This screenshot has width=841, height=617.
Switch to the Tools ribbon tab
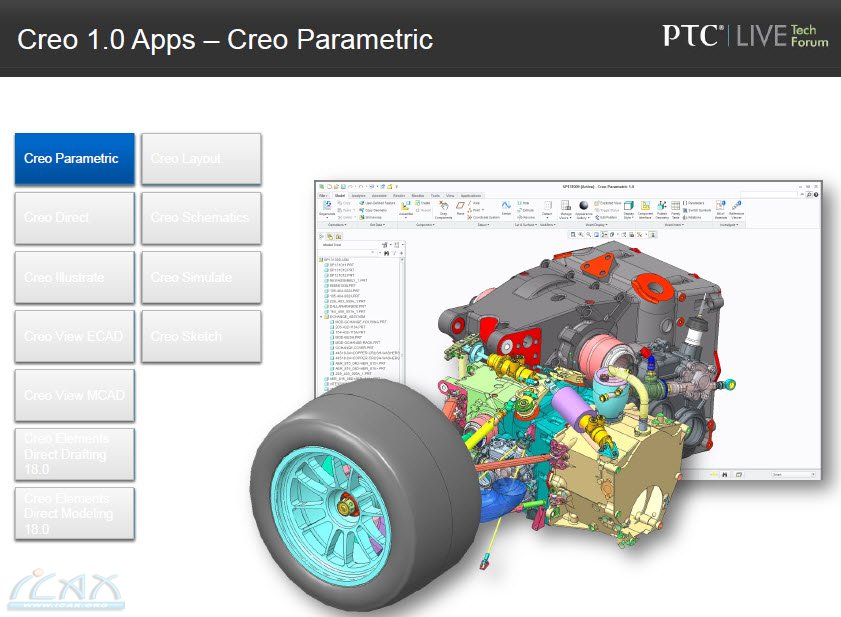435,196
